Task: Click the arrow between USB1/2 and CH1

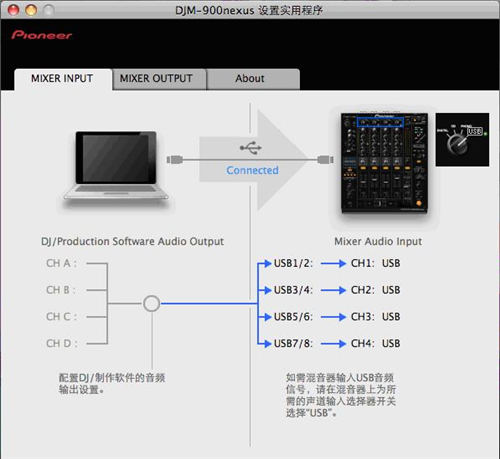Action: tap(333, 264)
